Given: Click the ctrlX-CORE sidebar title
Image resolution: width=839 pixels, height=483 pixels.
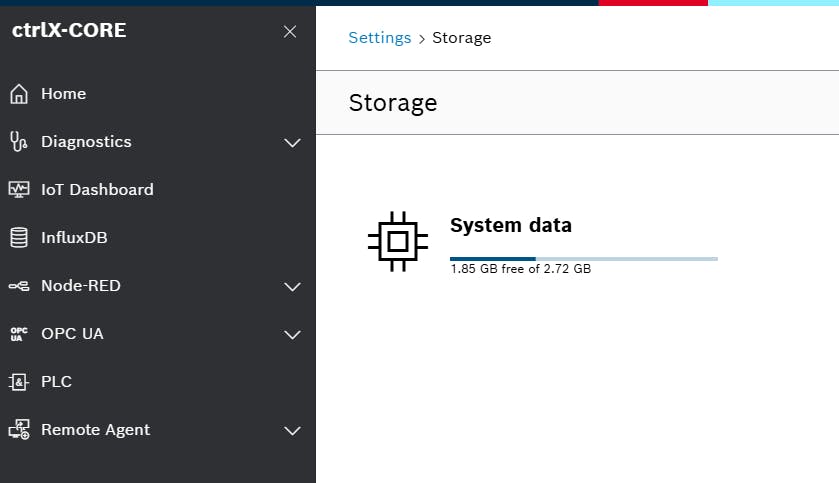Looking at the screenshot, I should (x=69, y=31).
